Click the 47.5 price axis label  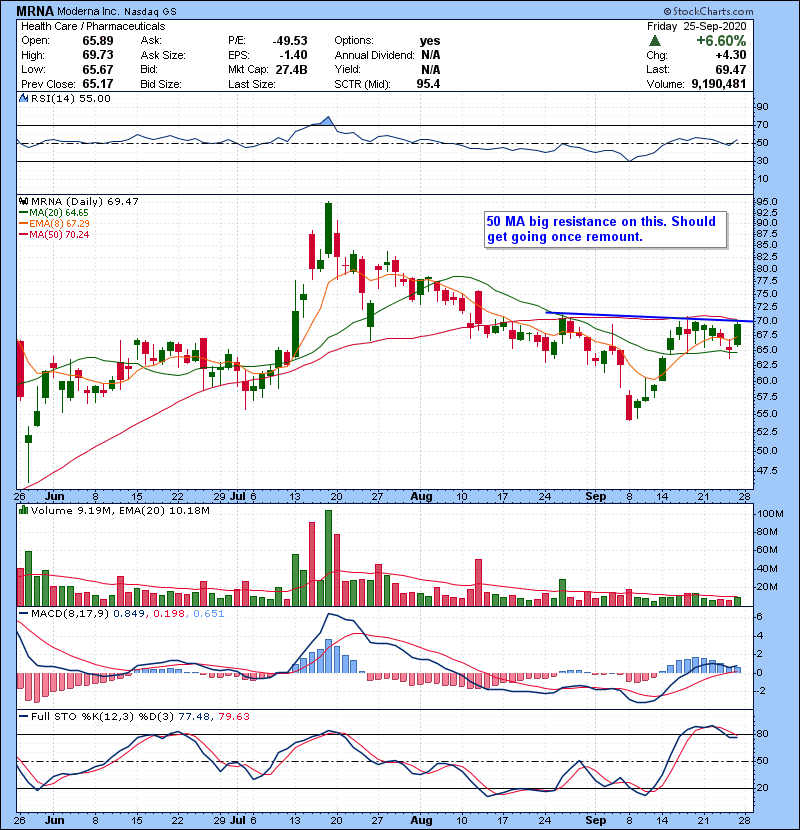(x=768, y=470)
